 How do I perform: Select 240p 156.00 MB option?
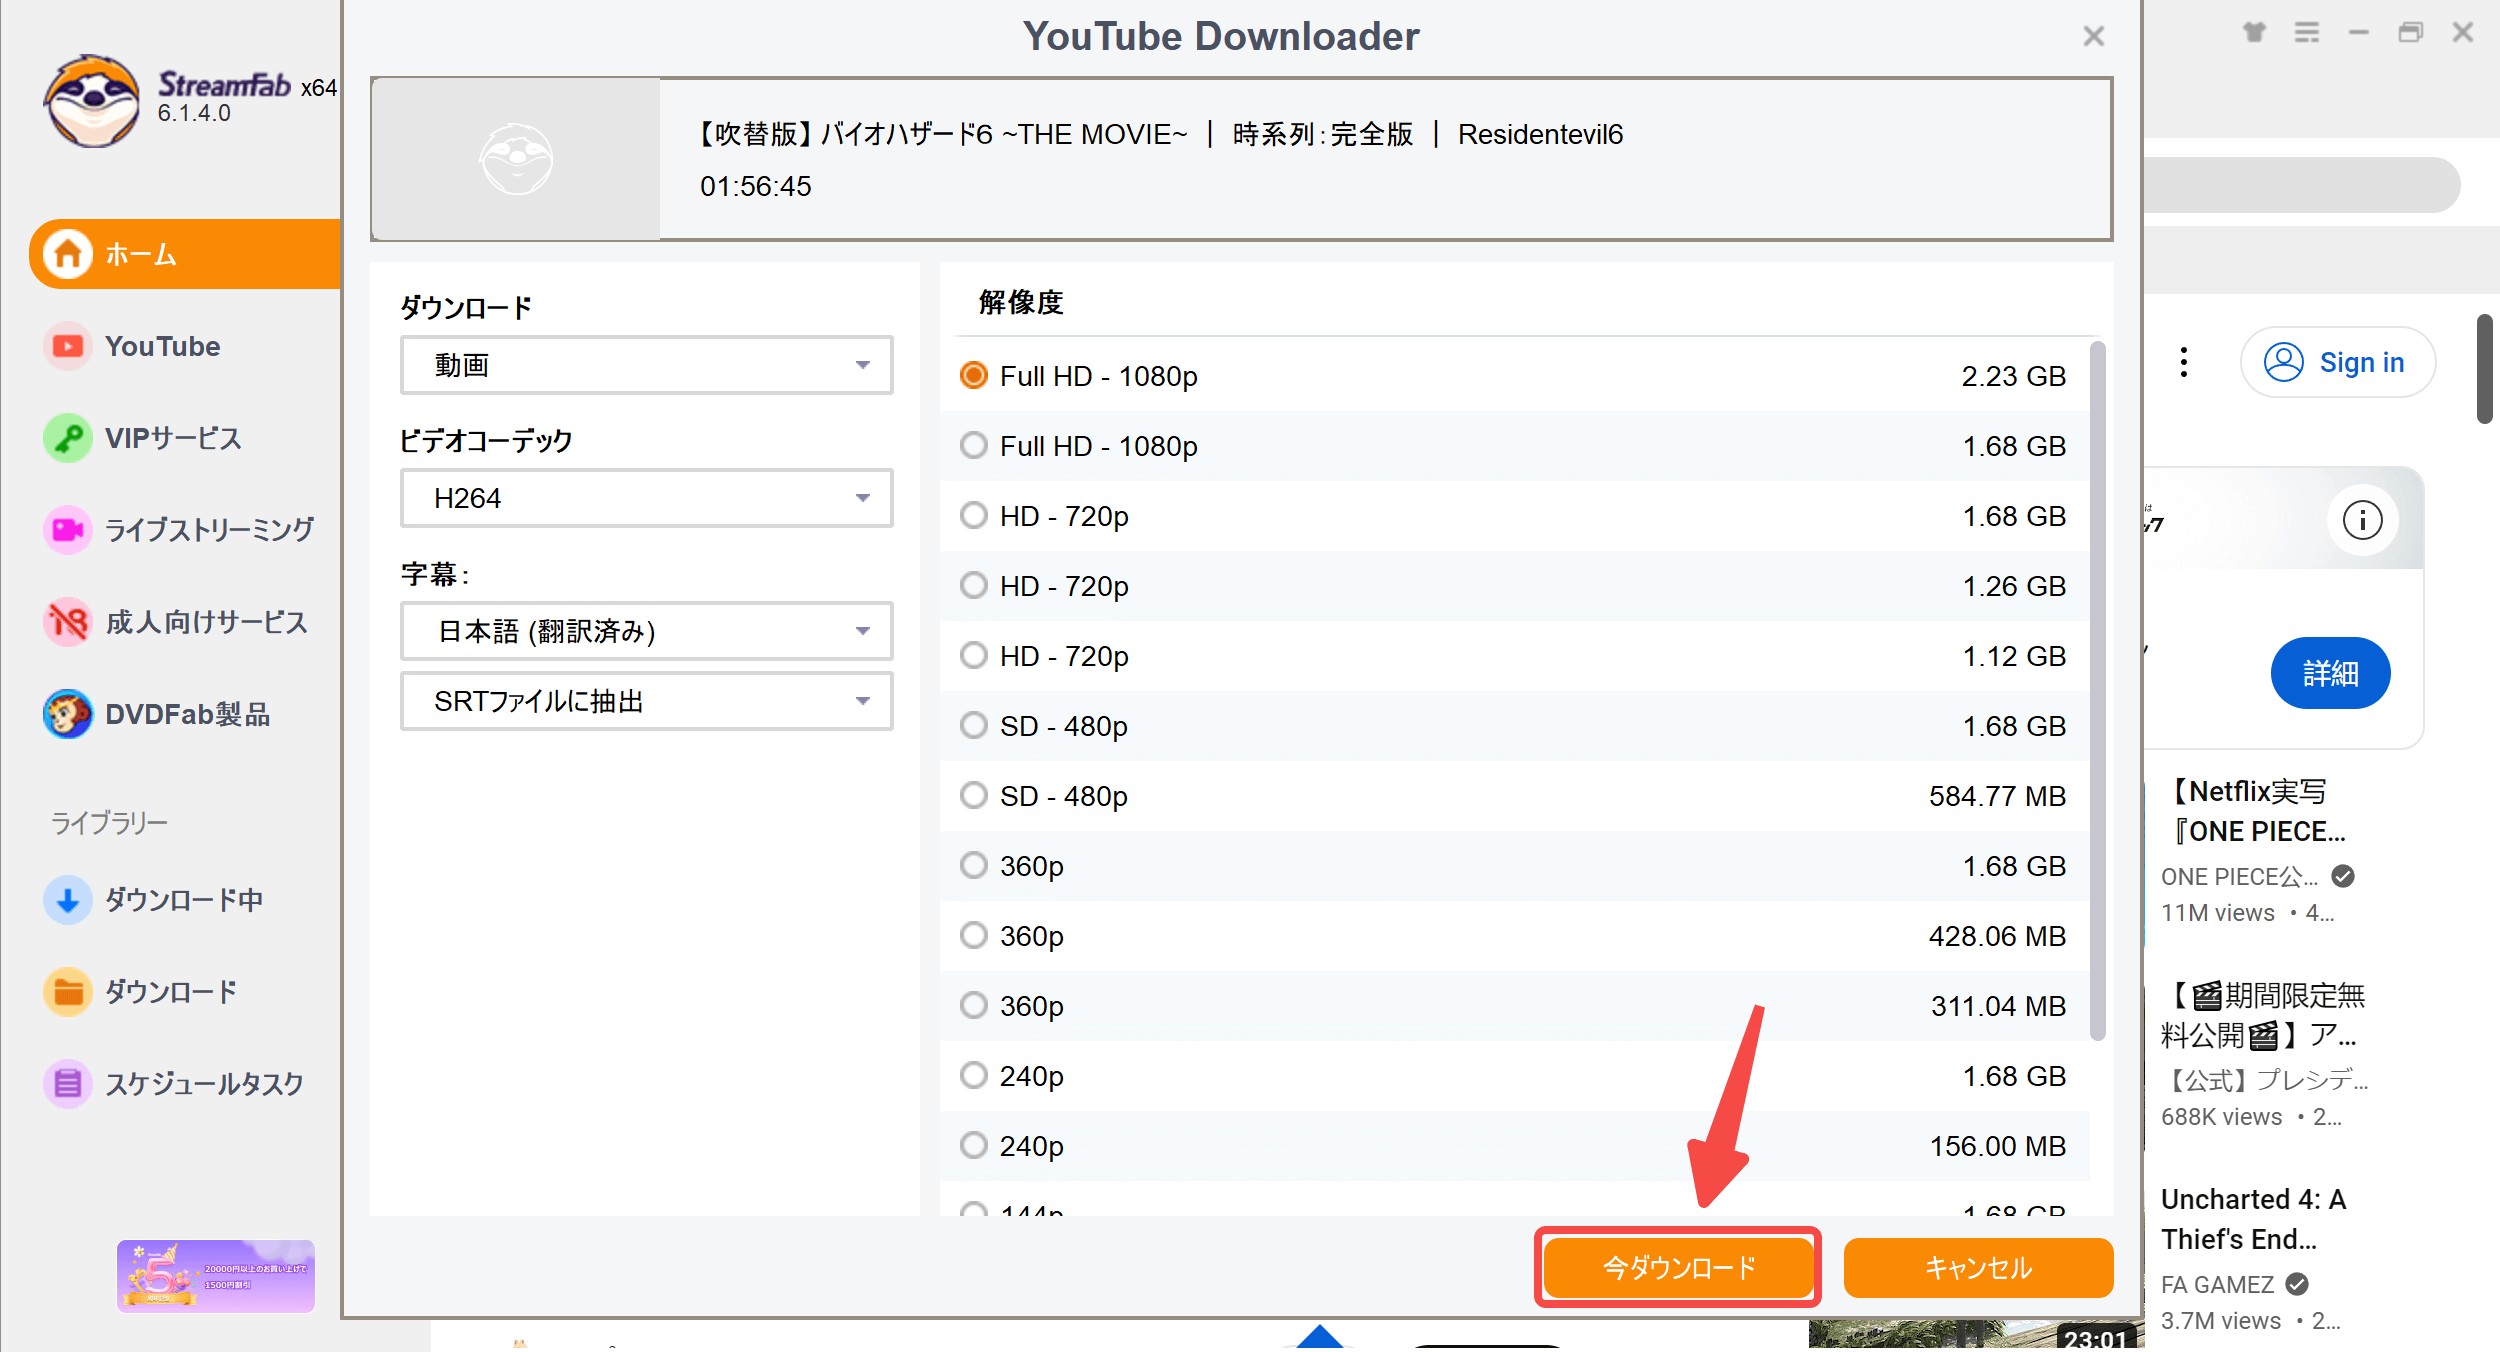[1514, 1146]
